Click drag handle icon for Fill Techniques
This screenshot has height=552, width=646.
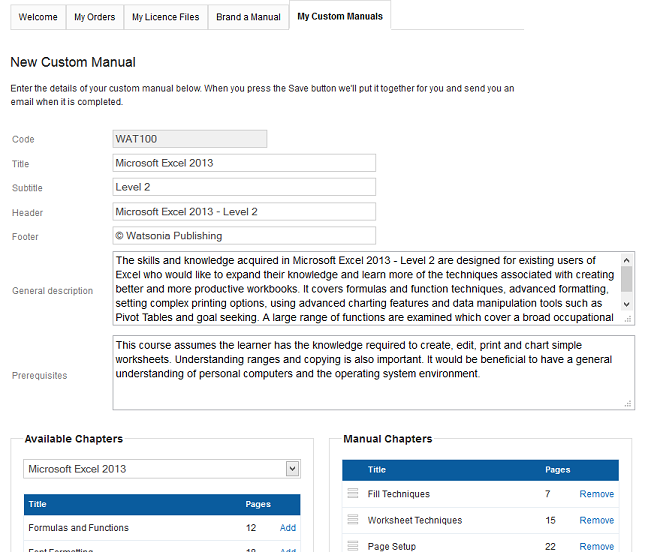click(x=353, y=493)
